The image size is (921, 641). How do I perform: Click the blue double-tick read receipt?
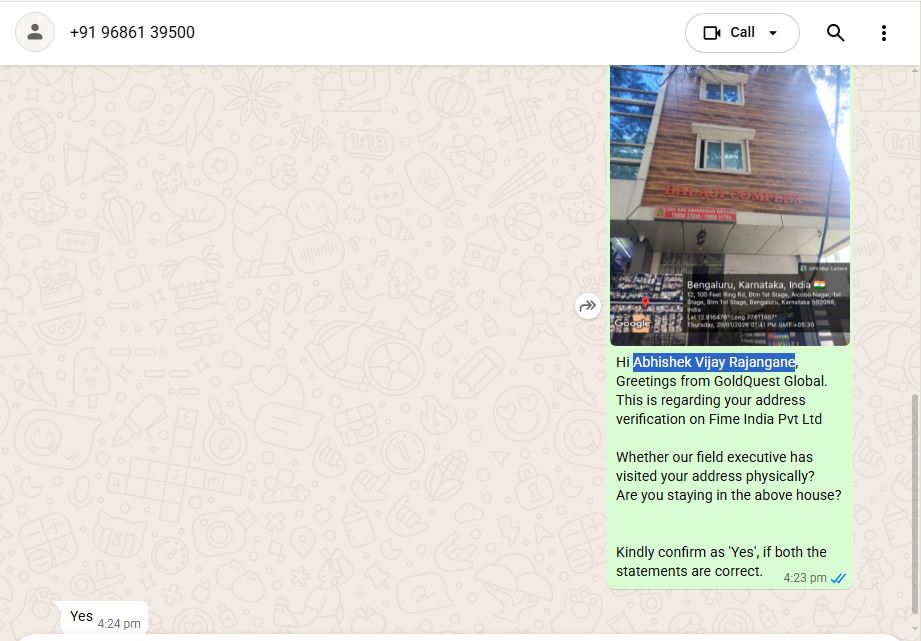tap(838, 578)
